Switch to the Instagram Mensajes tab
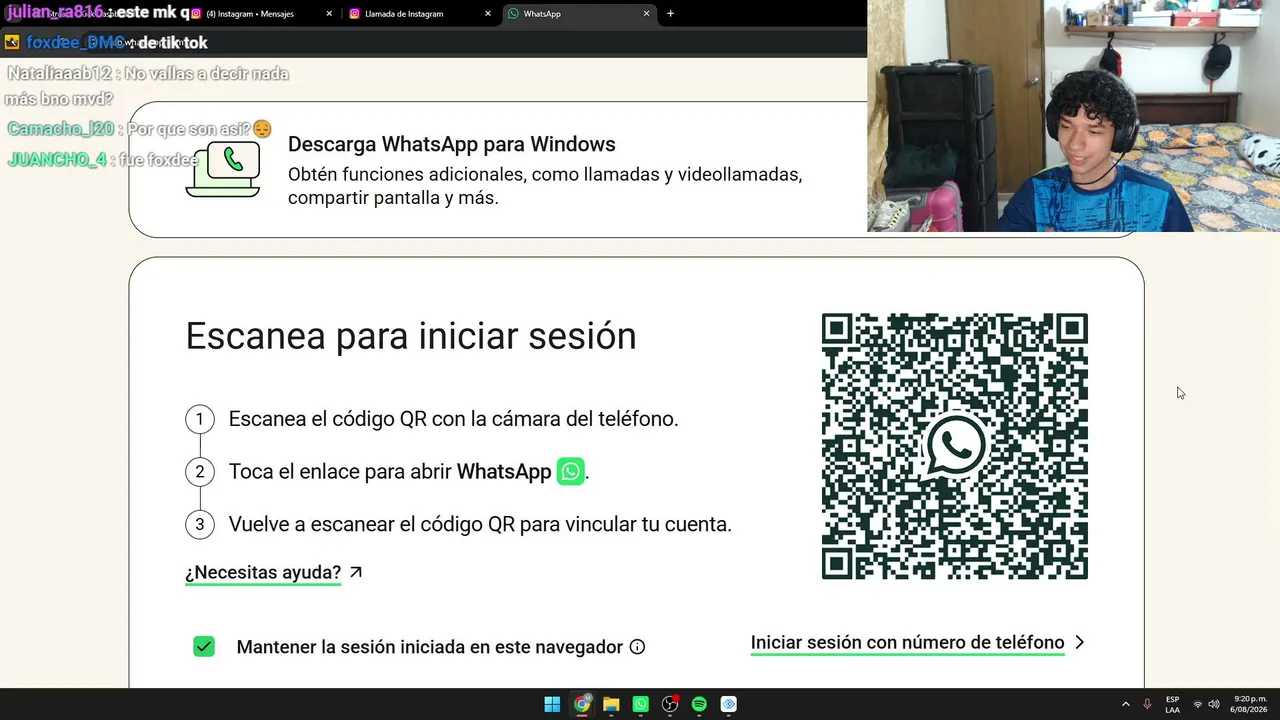Viewport: 1280px width, 720px height. (260, 14)
